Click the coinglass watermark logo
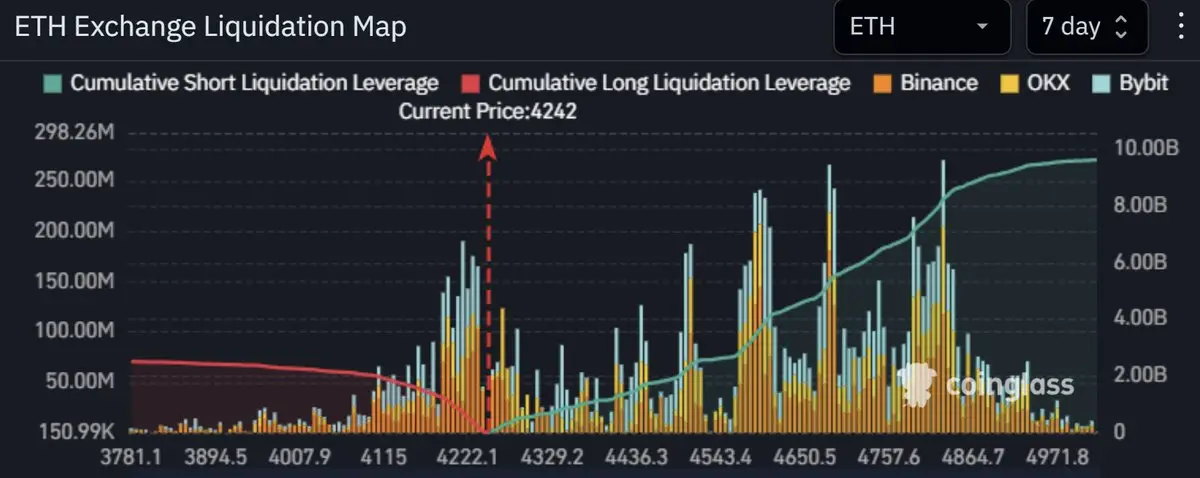 point(985,385)
